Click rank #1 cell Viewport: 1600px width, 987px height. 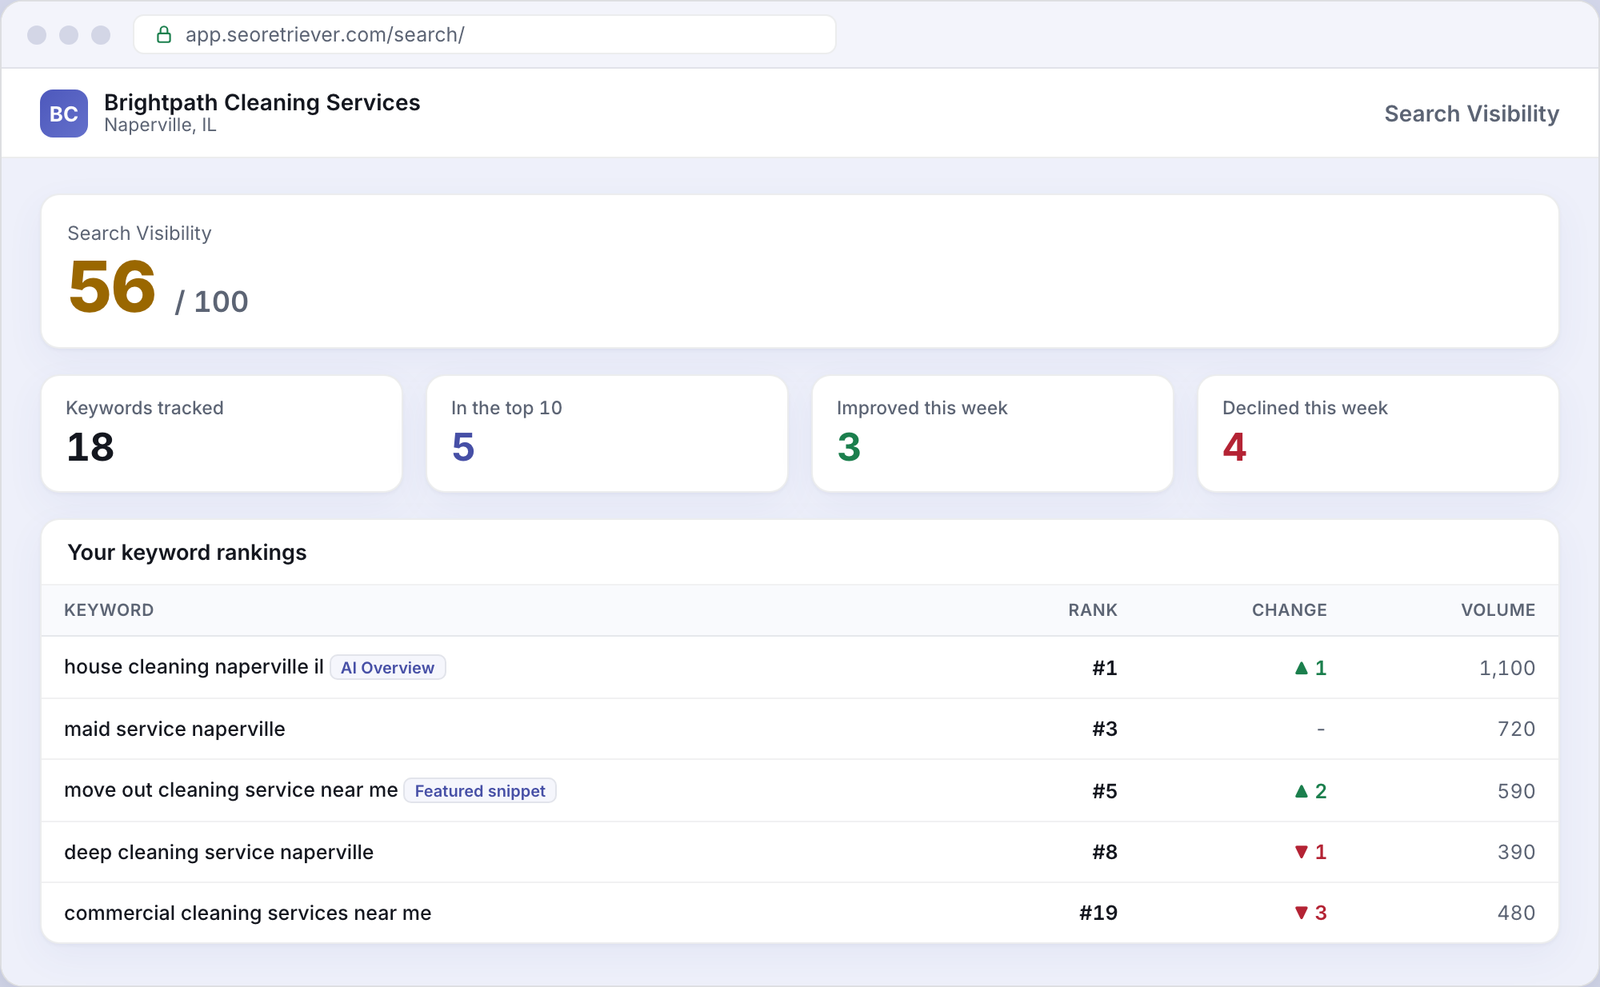pyautogui.click(x=1105, y=668)
